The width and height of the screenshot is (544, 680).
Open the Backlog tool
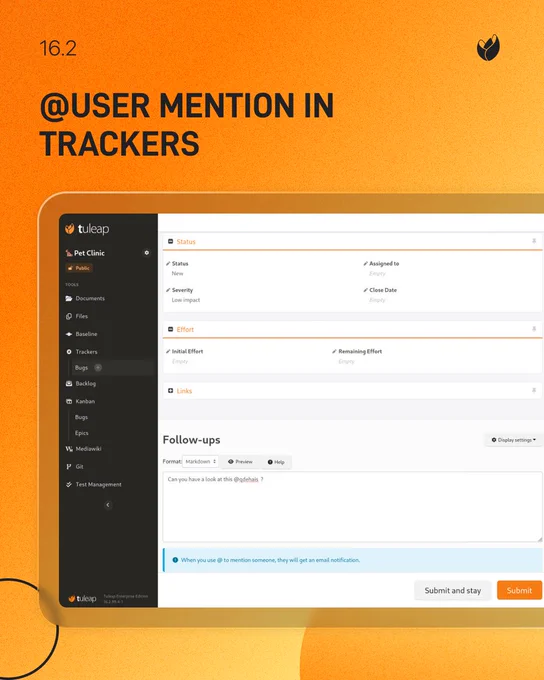(x=85, y=383)
